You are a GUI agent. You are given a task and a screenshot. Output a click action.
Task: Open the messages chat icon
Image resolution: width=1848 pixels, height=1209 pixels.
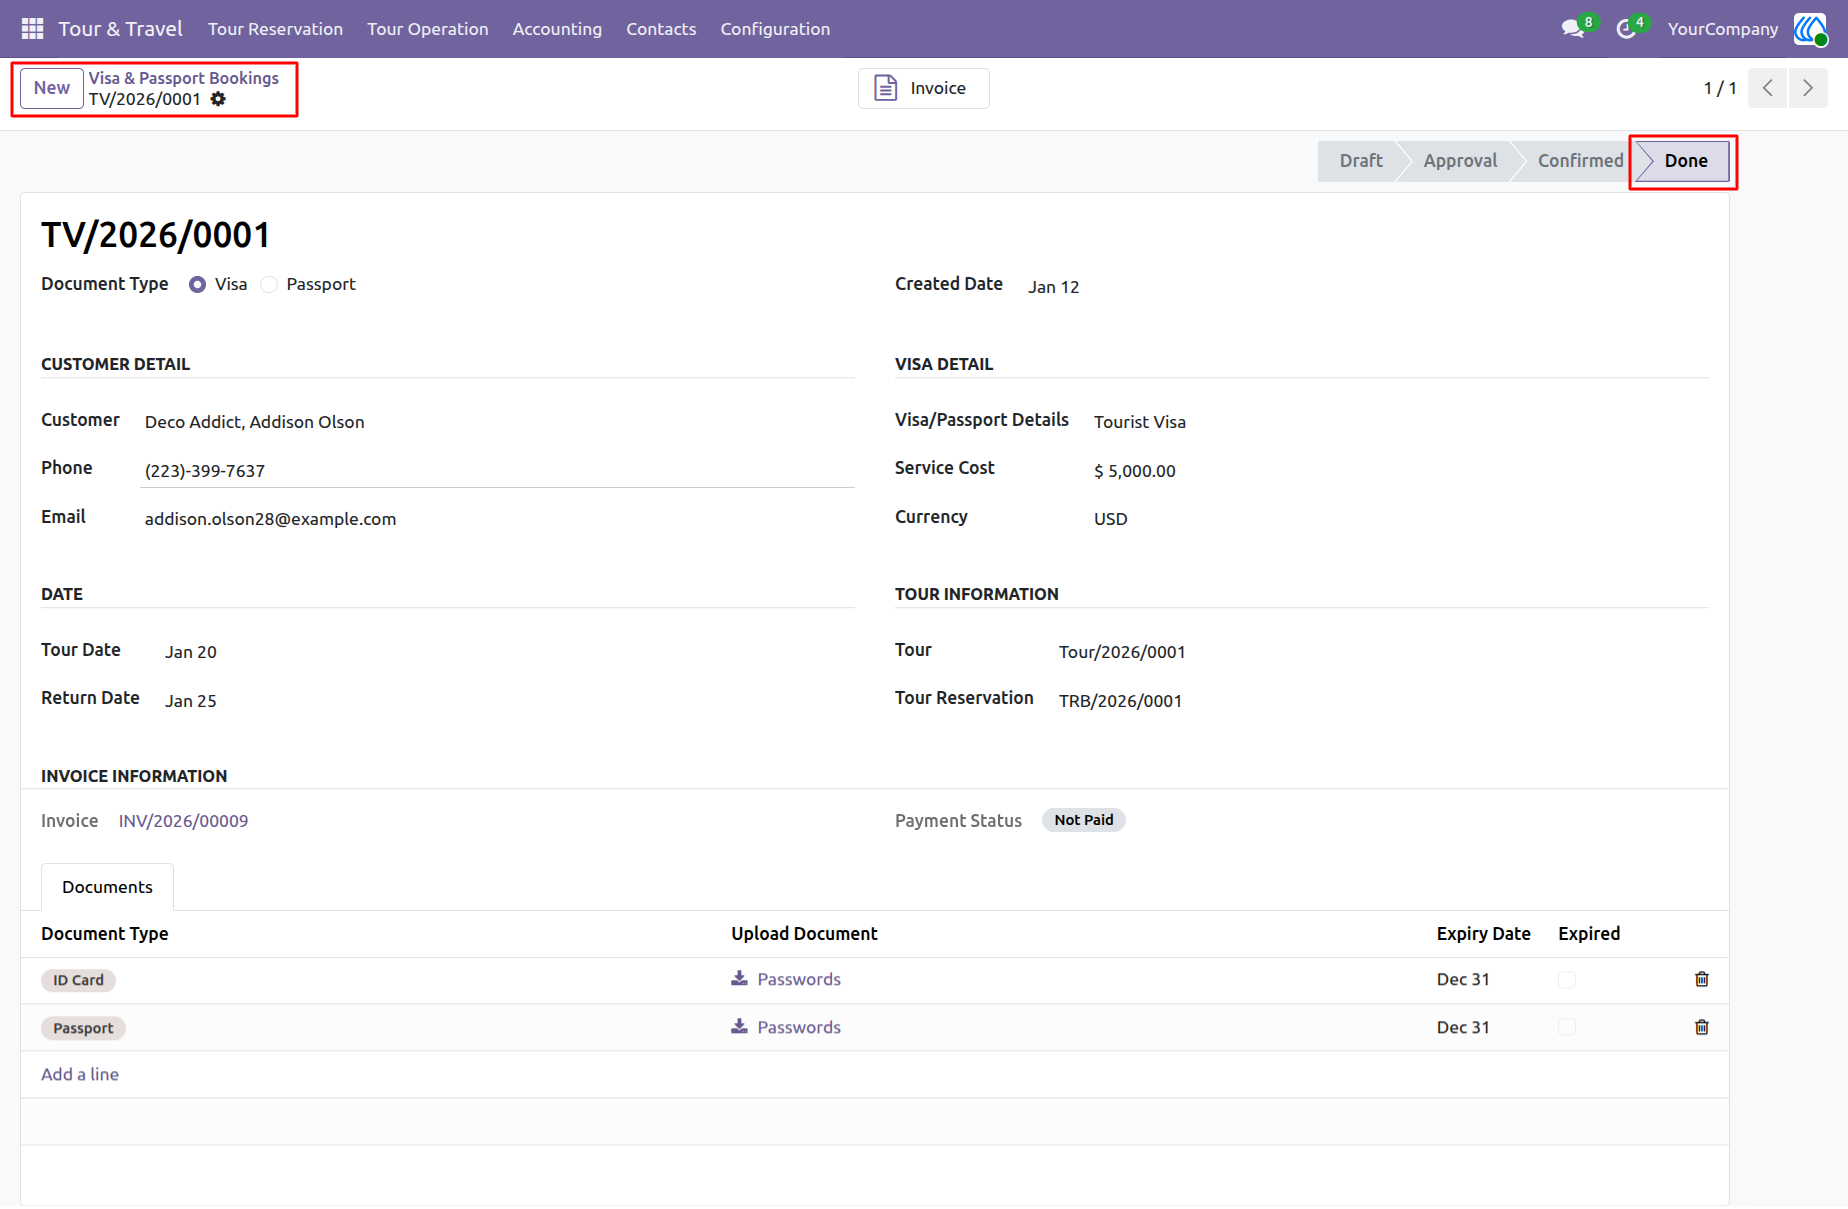tap(1574, 29)
